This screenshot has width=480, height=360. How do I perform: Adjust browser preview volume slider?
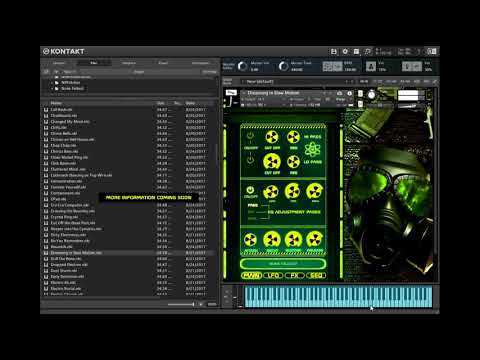point(181,304)
